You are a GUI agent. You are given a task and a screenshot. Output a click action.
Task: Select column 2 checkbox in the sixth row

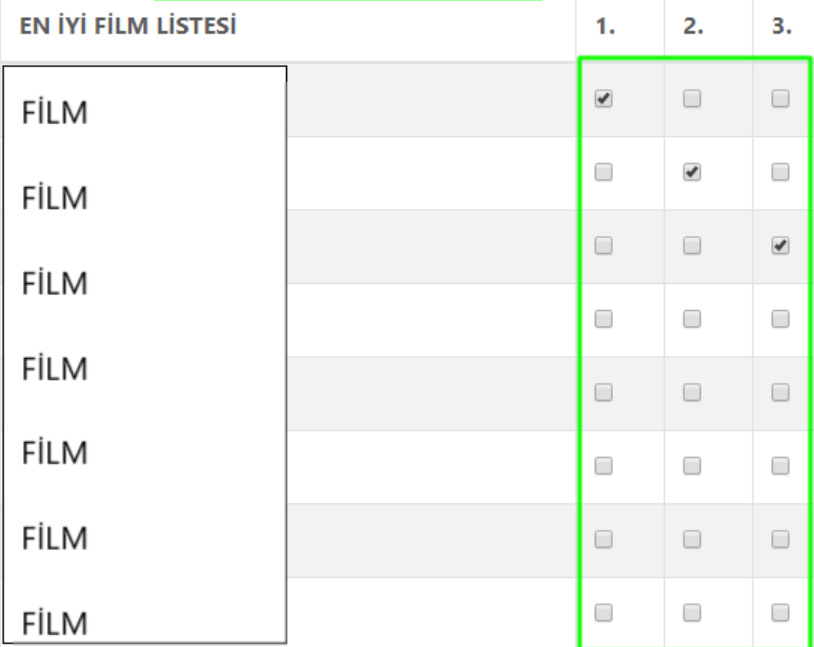(691, 466)
